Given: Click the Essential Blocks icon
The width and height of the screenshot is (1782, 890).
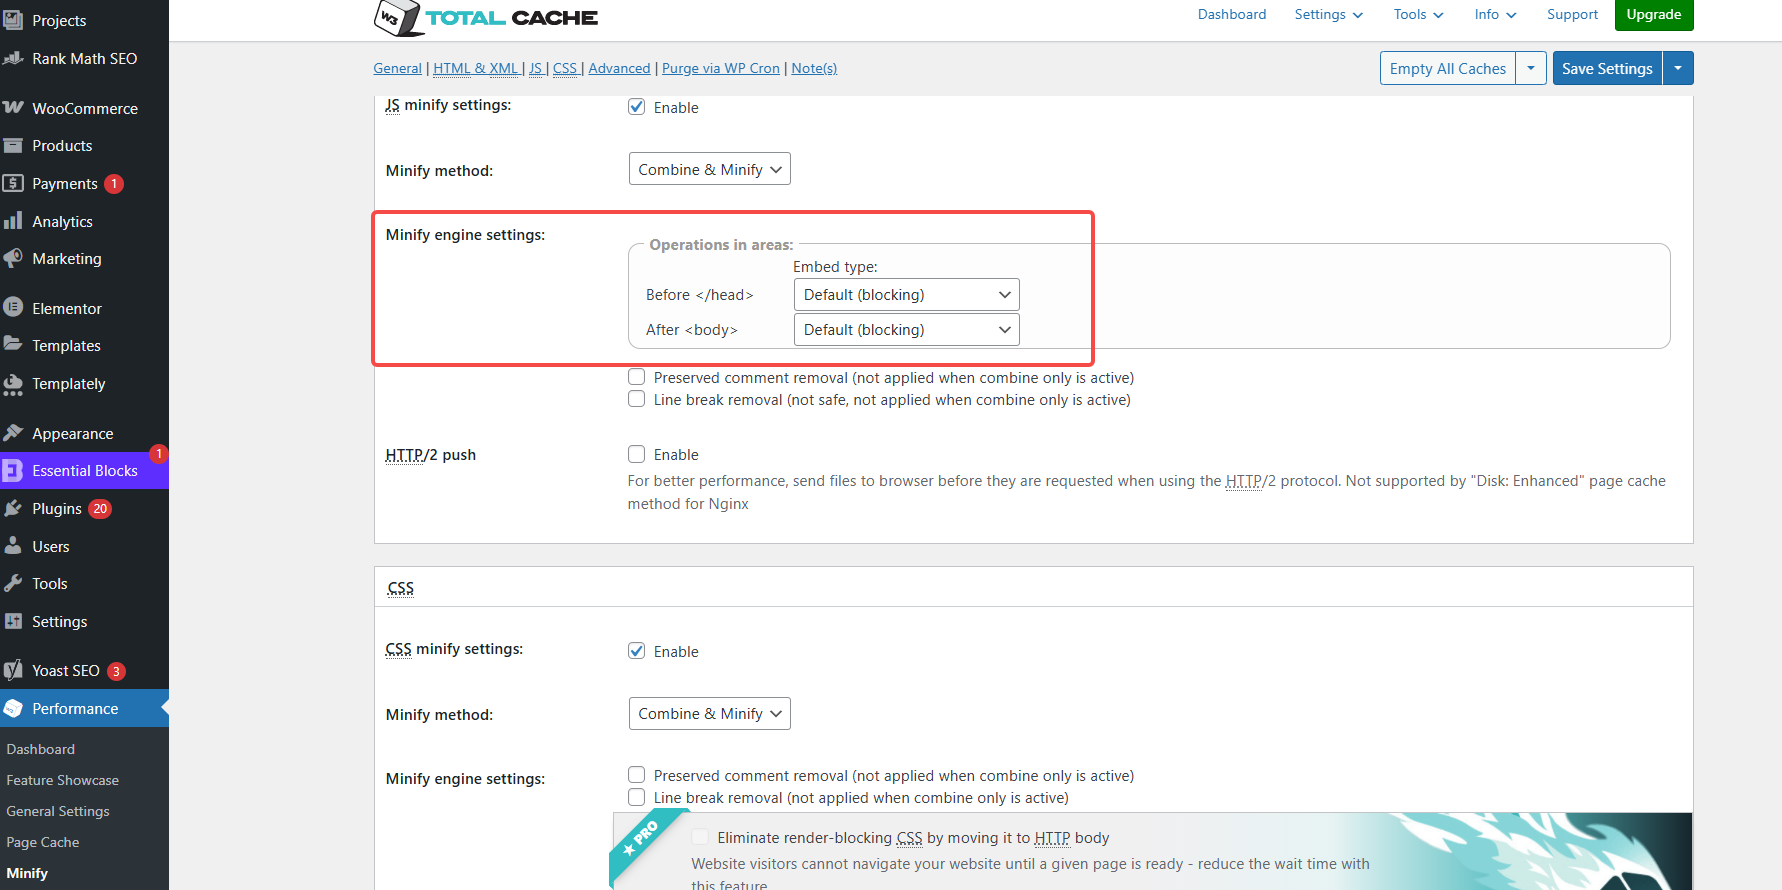Looking at the screenshot, I should 13,470.
